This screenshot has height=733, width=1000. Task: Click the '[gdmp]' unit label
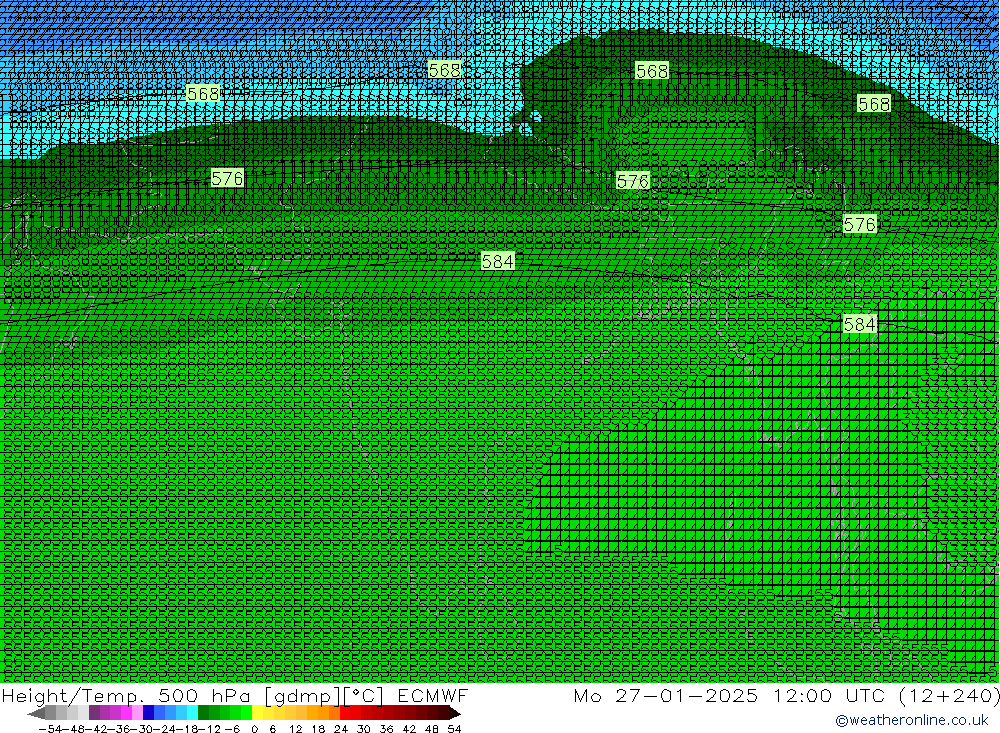(302, 696)
